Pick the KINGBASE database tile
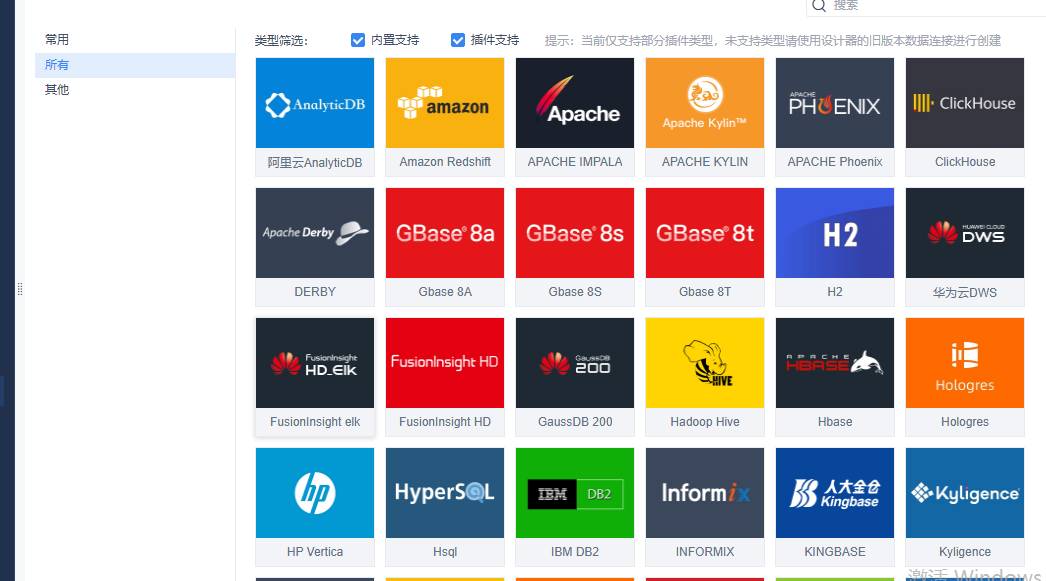Viewport: 1046px width, 581px height. pos(835,493)
